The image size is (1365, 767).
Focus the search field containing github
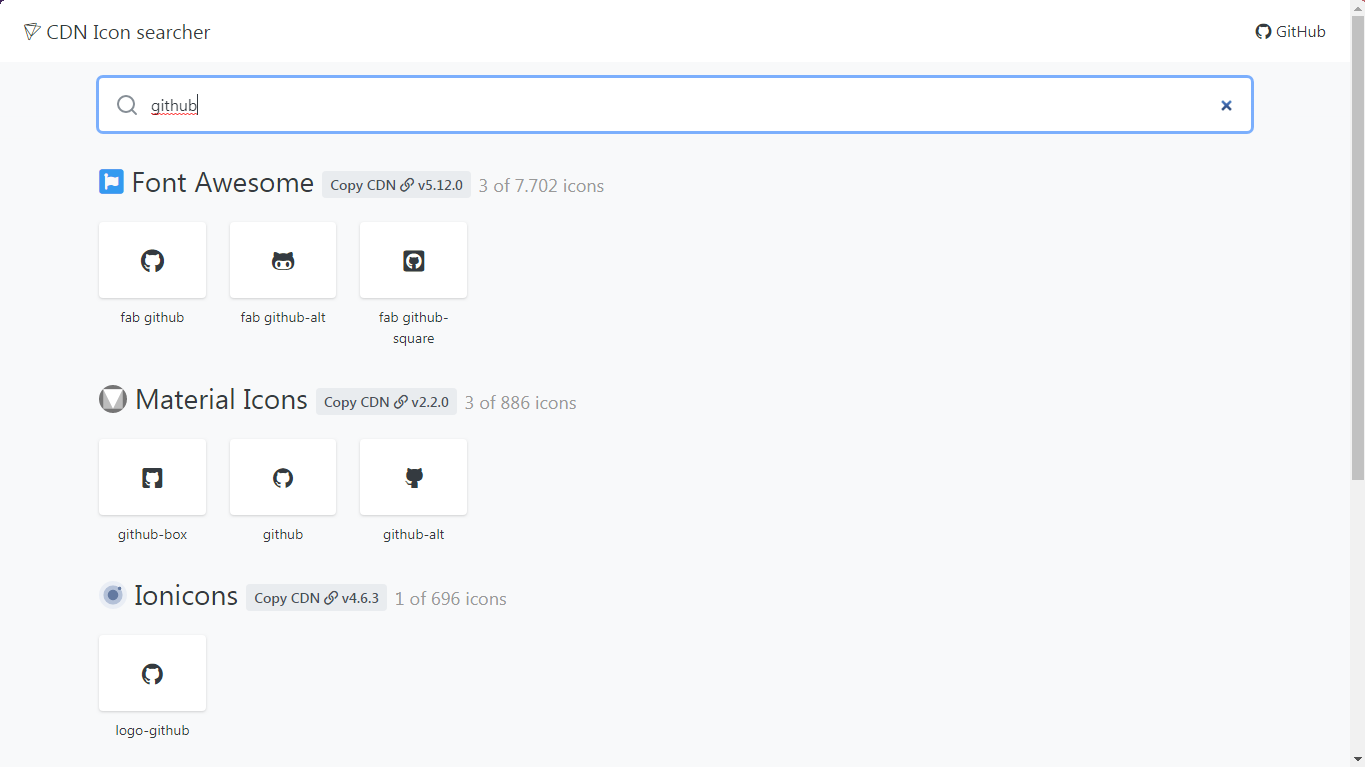coord(675,105)
